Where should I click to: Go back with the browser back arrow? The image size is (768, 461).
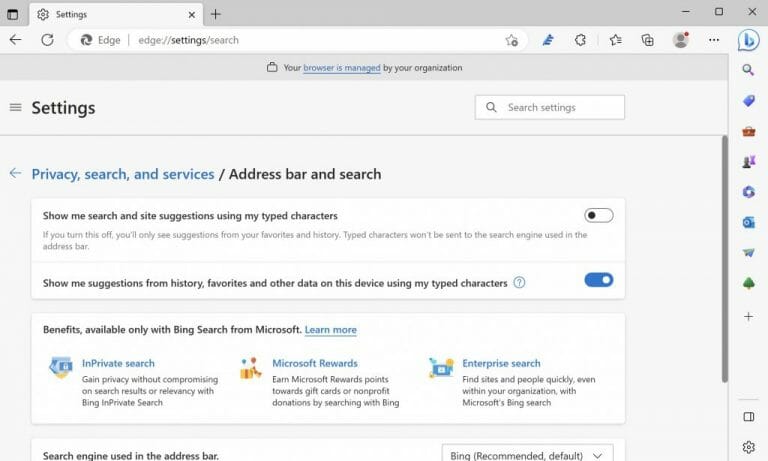[x=16, y=40]
